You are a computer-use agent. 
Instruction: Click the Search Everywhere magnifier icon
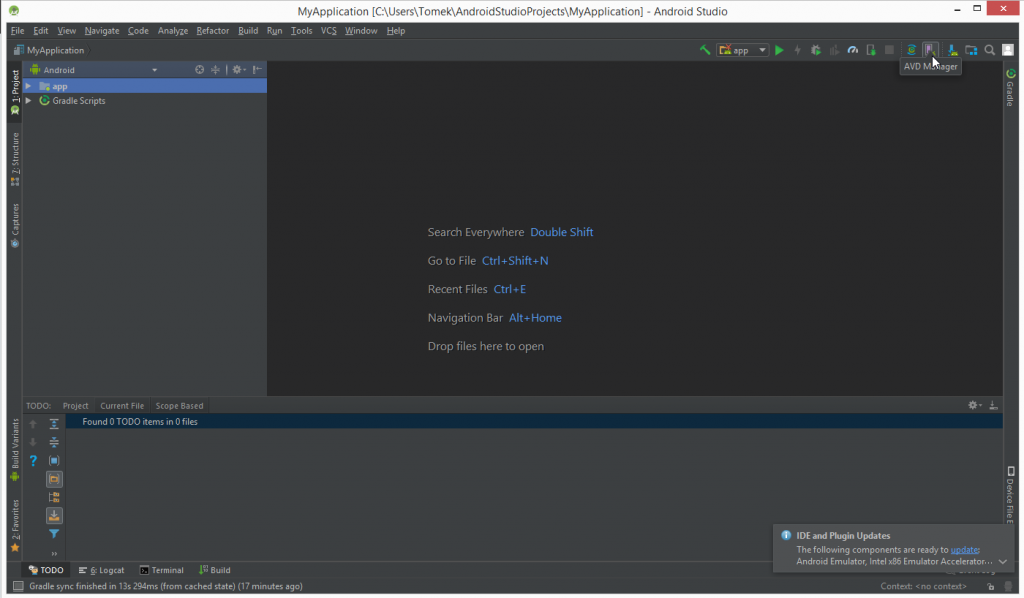989,50
